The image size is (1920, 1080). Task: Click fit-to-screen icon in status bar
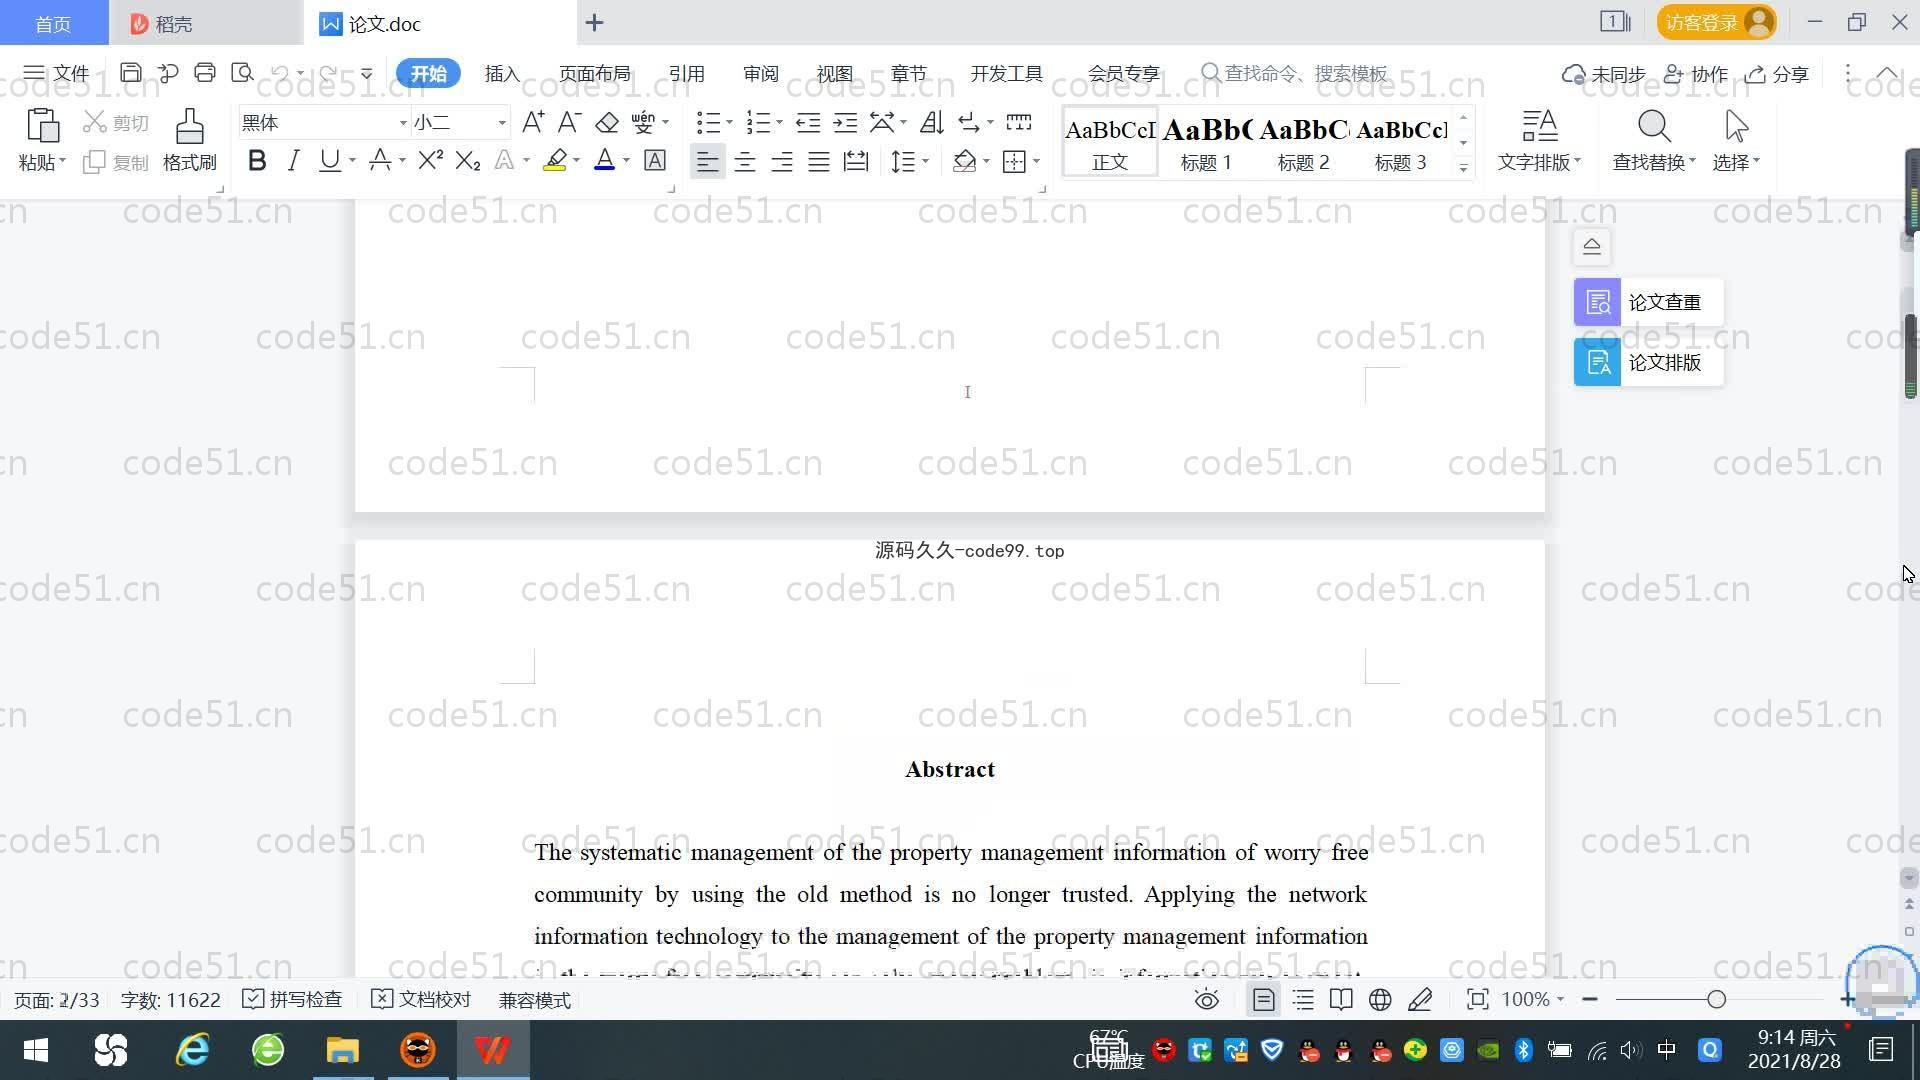coord(1477,999)
